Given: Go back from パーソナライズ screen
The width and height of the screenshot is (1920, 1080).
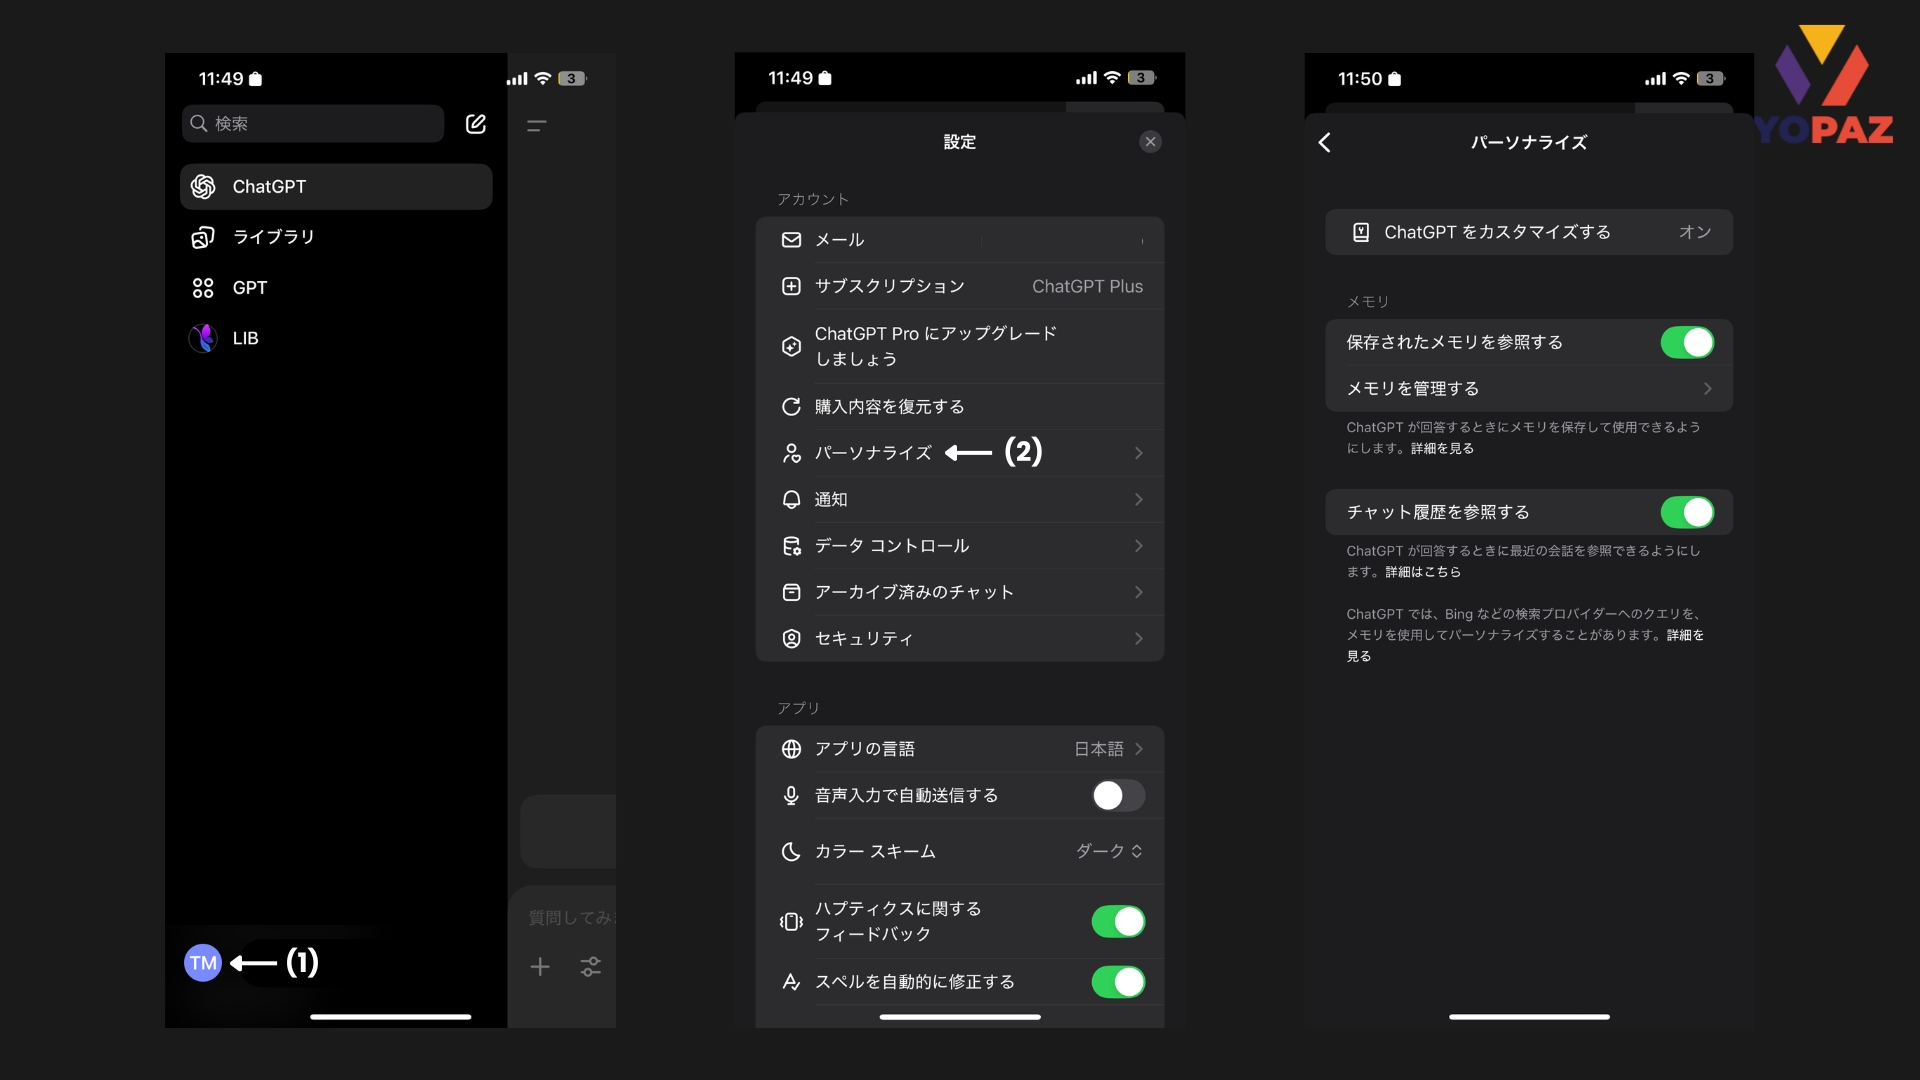Looking at the screenshot, I should click(x=1325, y=142).
